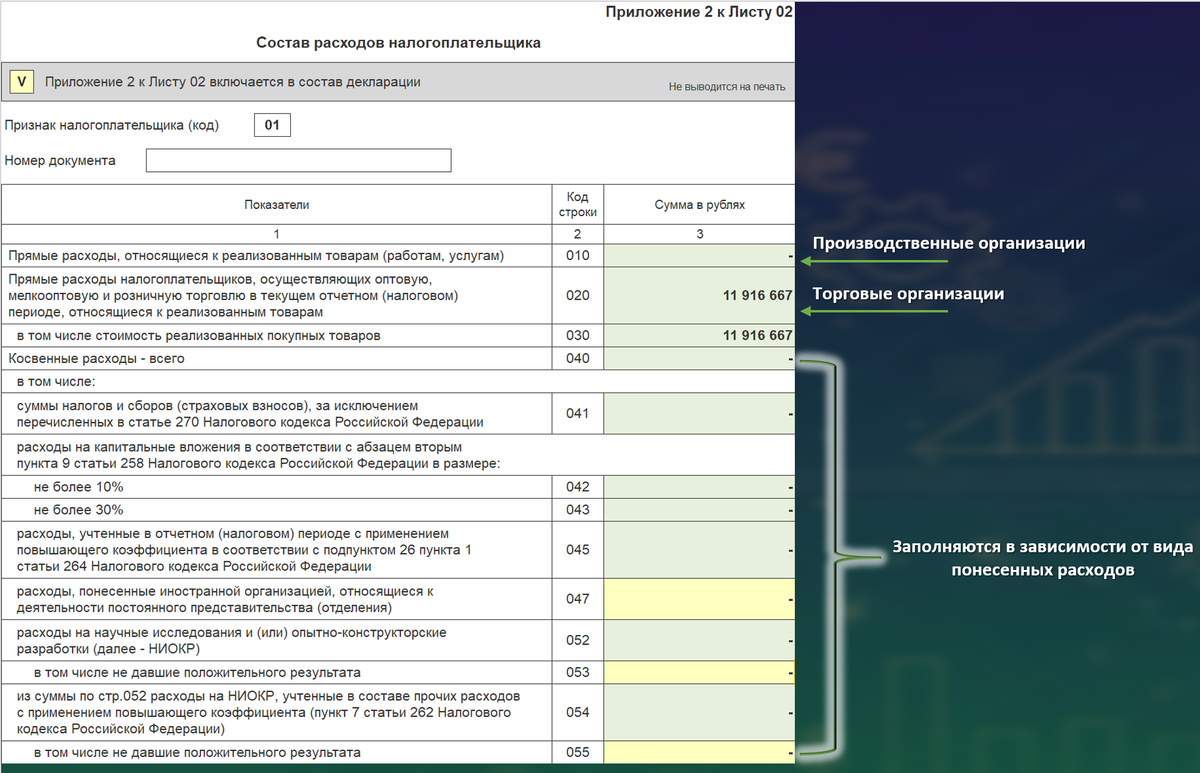
Task: Click the 'не более 30%' amount cell line 043
Action: pyautogui.click(x=698, y=509)
